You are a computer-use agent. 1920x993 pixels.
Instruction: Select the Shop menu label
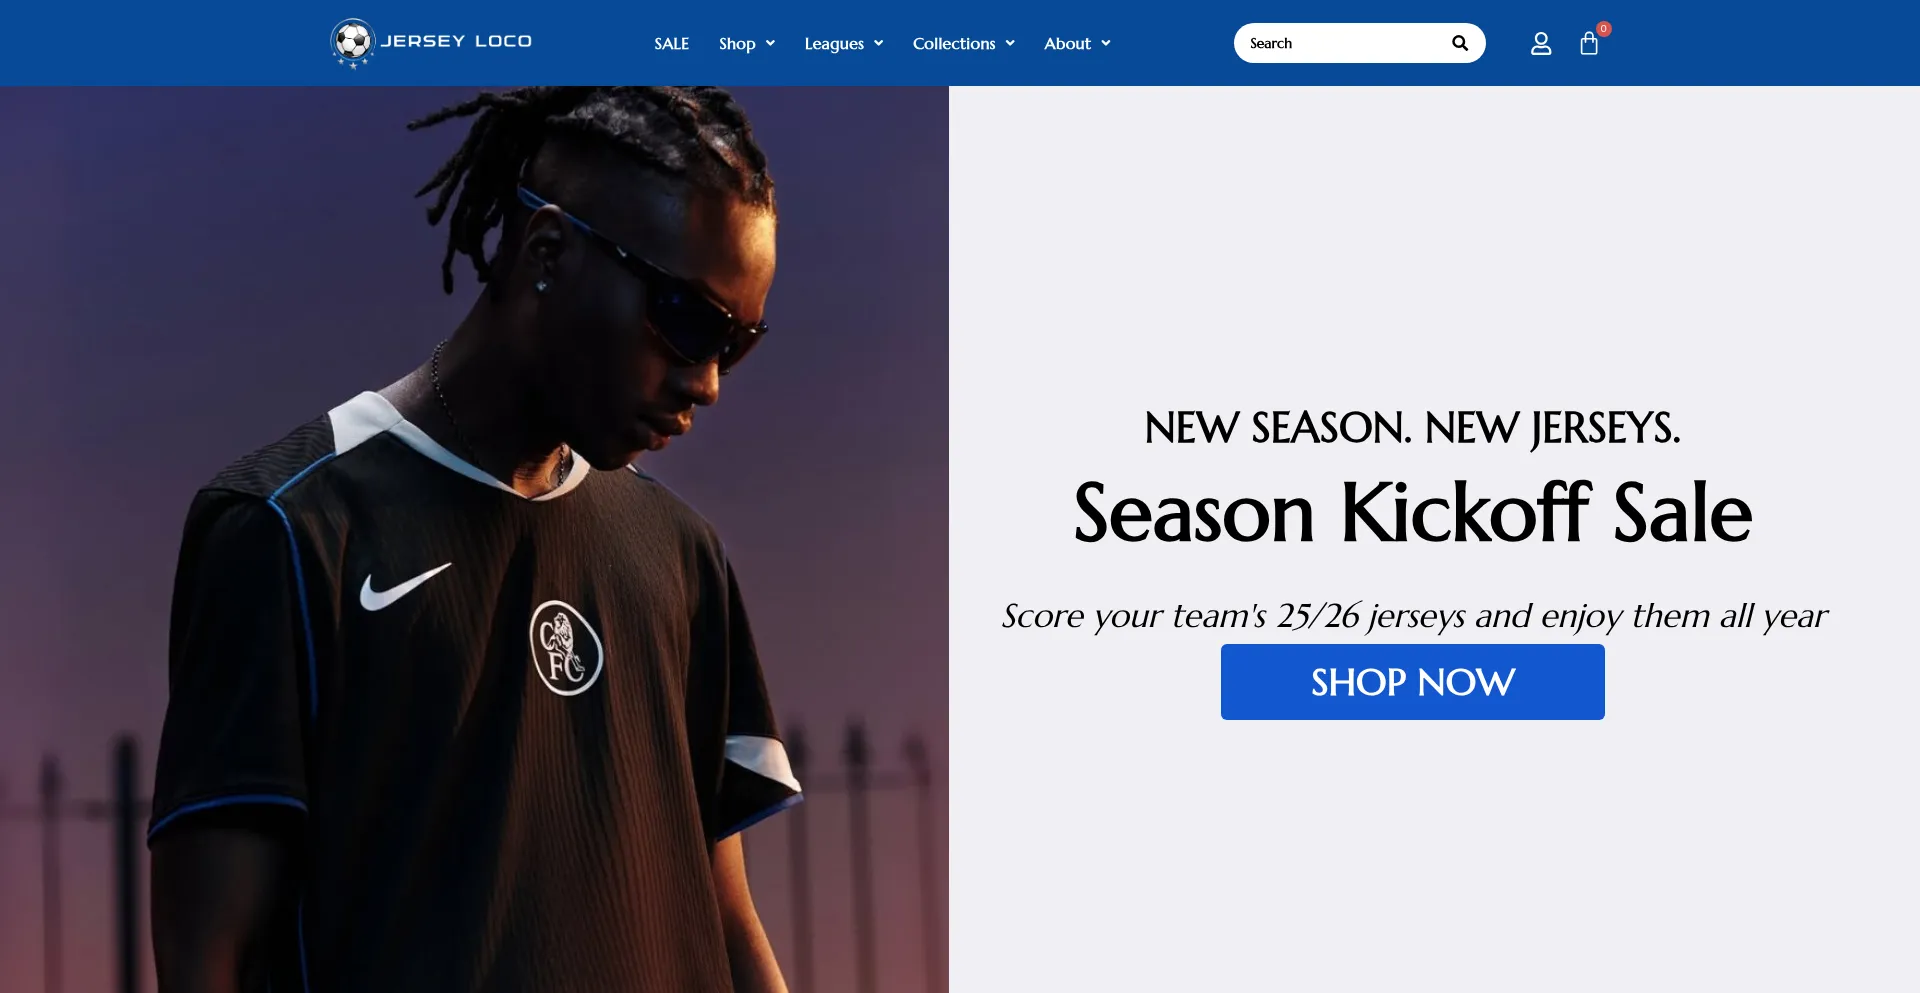click(737, 43)
